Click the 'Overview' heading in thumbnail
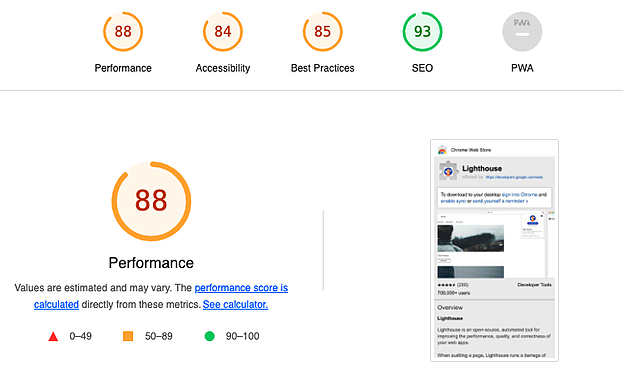The height and width of the screenshot is (382, 623). coord(450,308)
